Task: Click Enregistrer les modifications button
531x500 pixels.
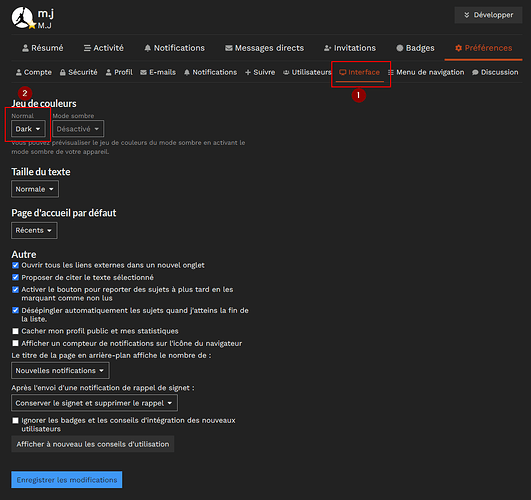Action: 67,480
